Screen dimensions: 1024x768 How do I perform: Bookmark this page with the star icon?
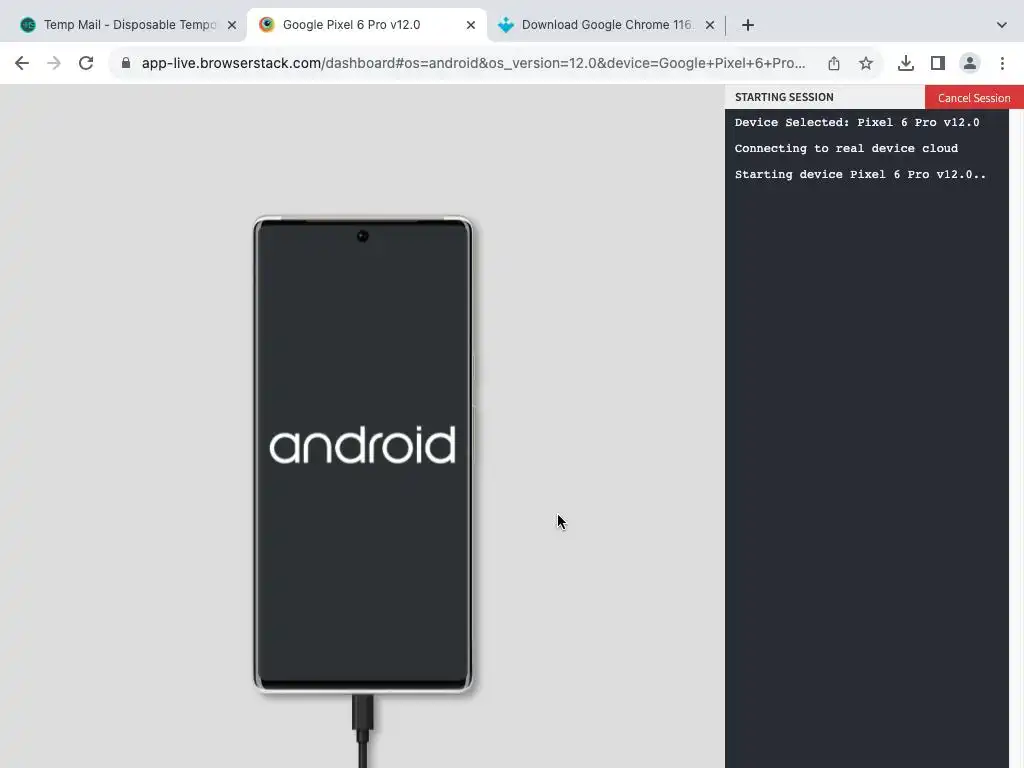[x=865, y=63]
